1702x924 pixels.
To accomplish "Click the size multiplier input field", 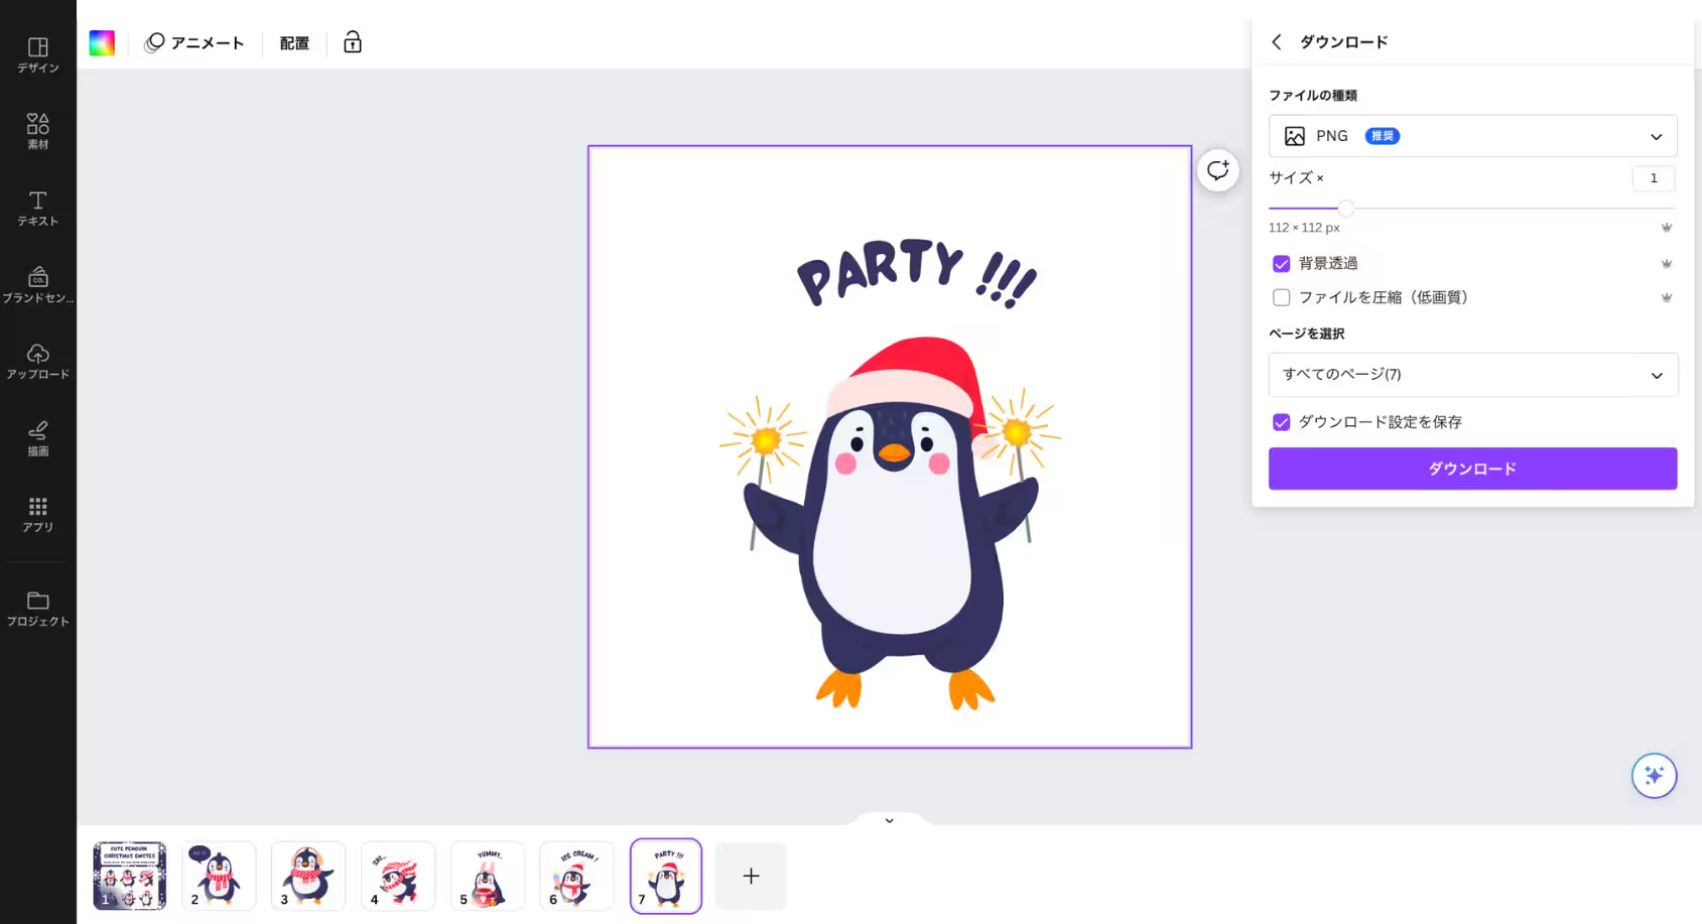I will (x=1653, y=178).
